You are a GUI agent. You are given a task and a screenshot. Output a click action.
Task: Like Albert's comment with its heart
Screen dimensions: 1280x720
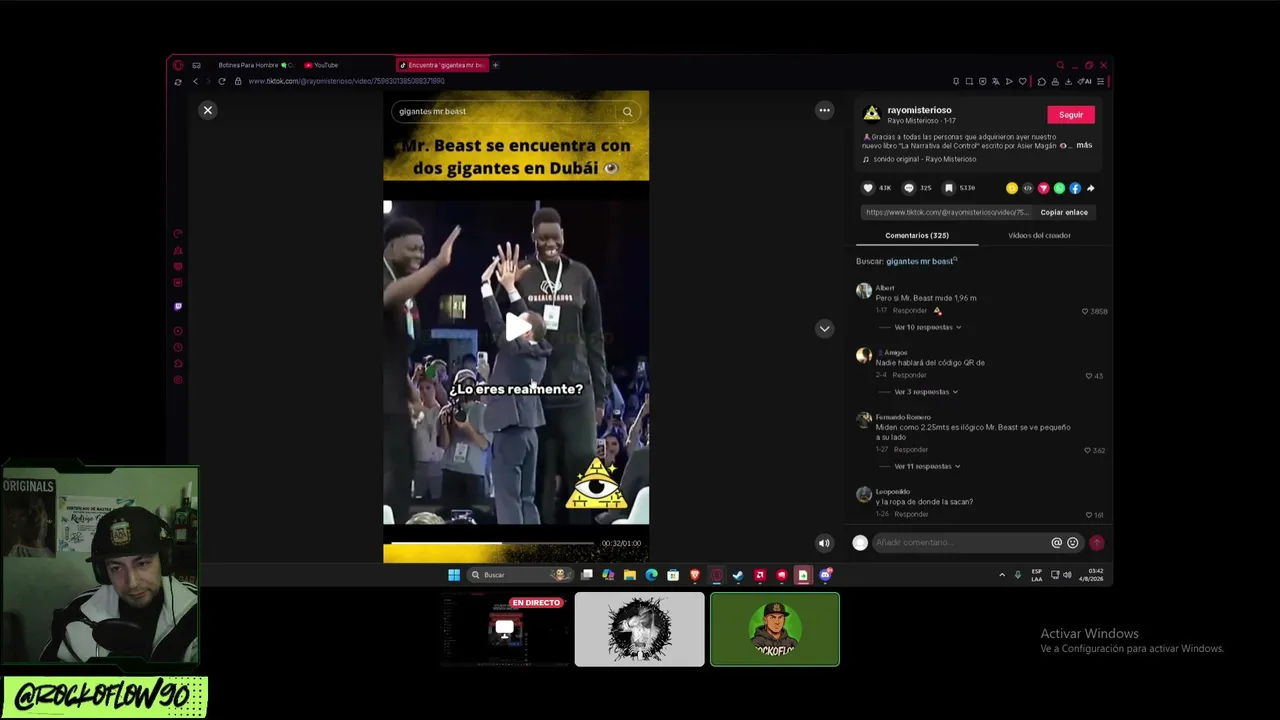click(x=1085, y=311)
